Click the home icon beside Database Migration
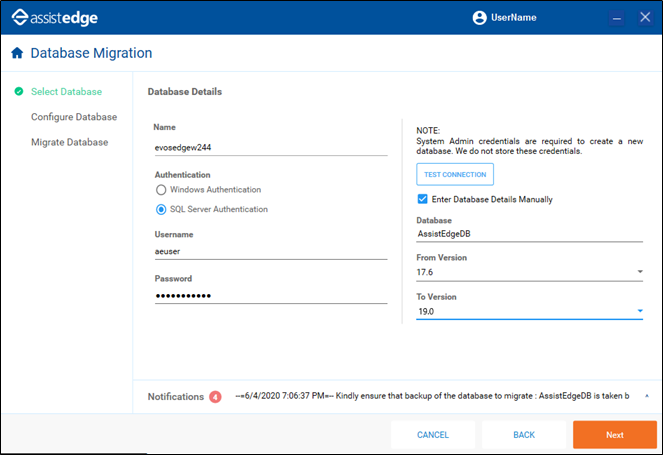Viewport: 663px width, 455px height. (x=17, y=53)
